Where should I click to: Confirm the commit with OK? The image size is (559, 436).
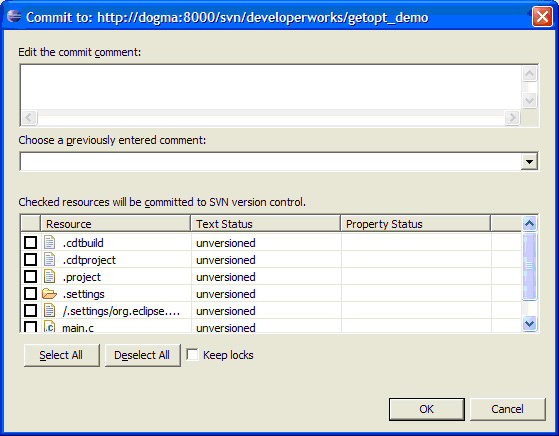coord(427,409)
